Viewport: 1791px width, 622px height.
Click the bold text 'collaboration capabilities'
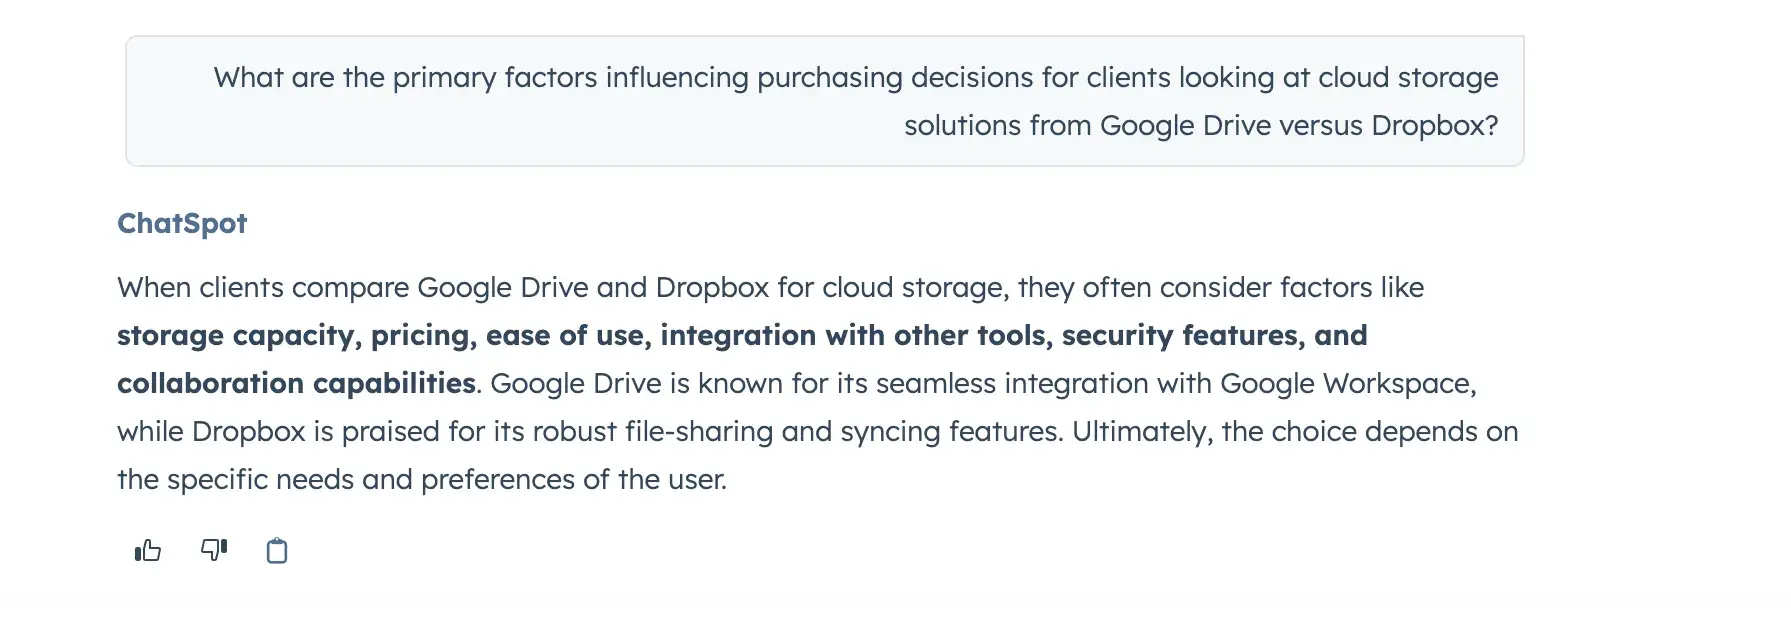[296, 383]
